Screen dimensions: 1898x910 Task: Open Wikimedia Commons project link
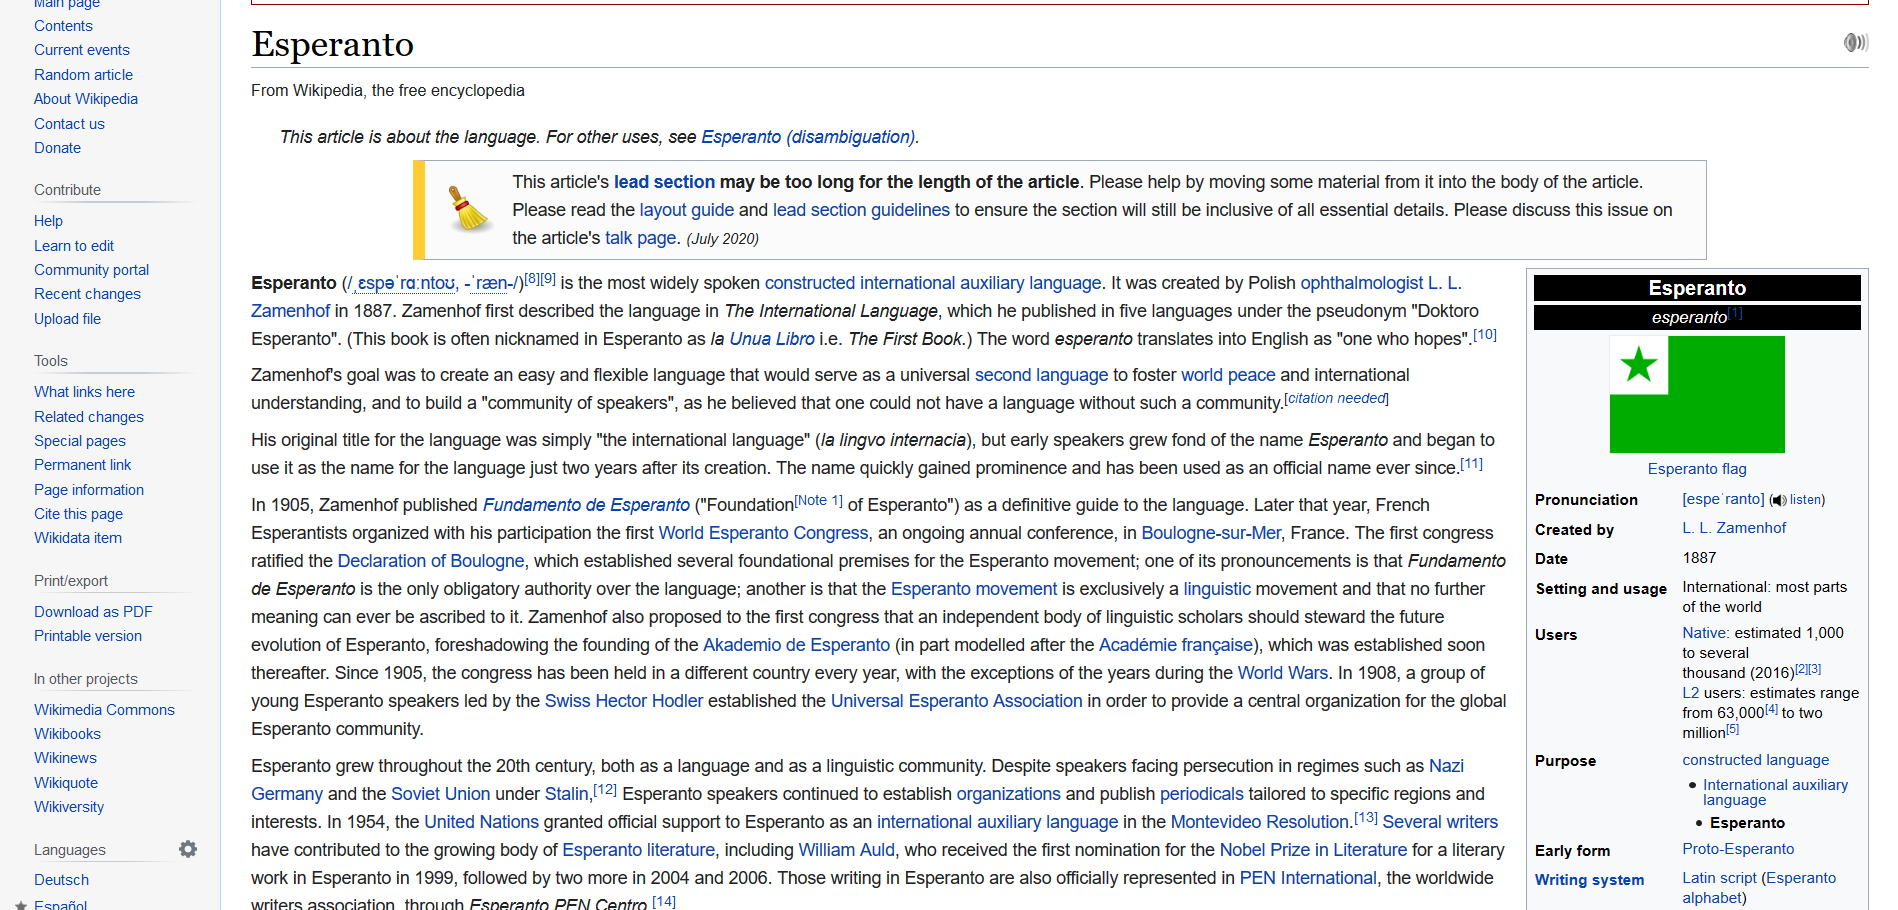click(x=104, y=710)
